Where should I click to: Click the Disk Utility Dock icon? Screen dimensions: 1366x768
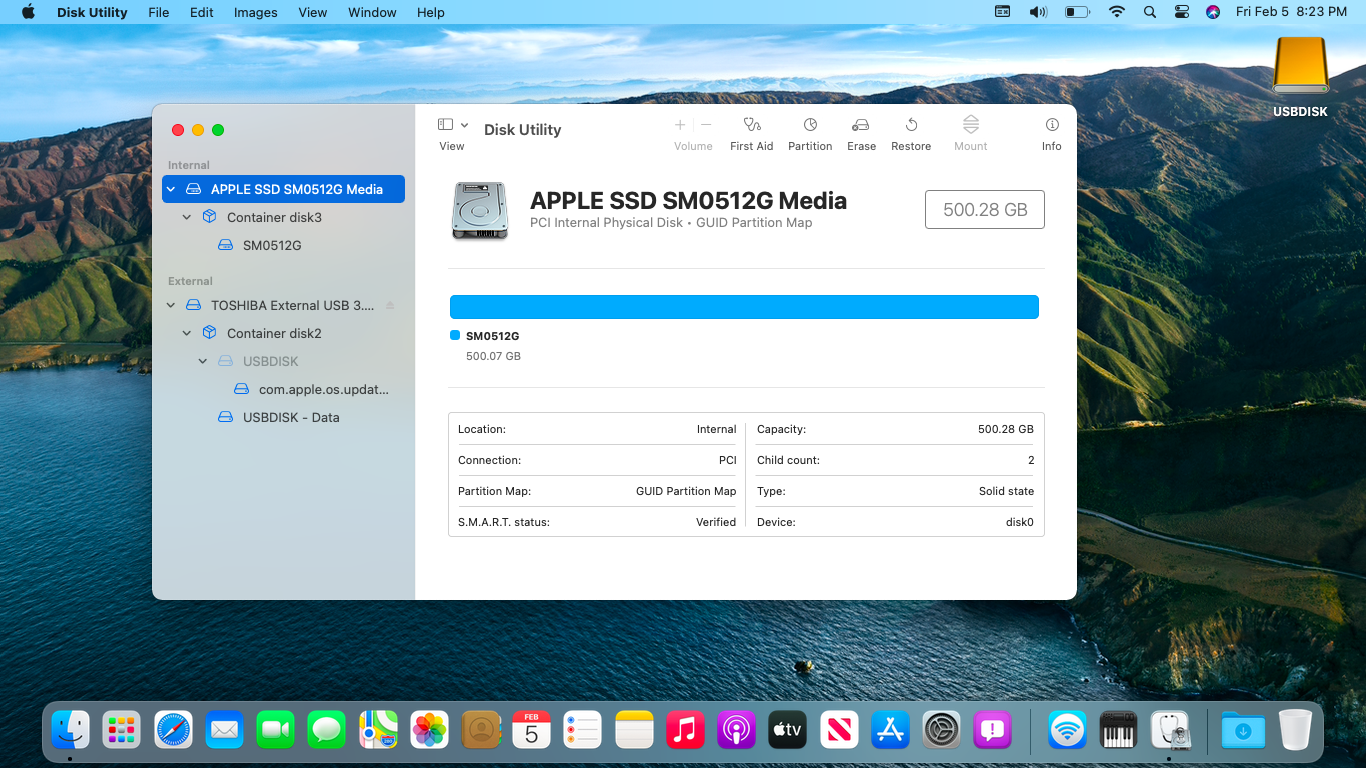1169,730
